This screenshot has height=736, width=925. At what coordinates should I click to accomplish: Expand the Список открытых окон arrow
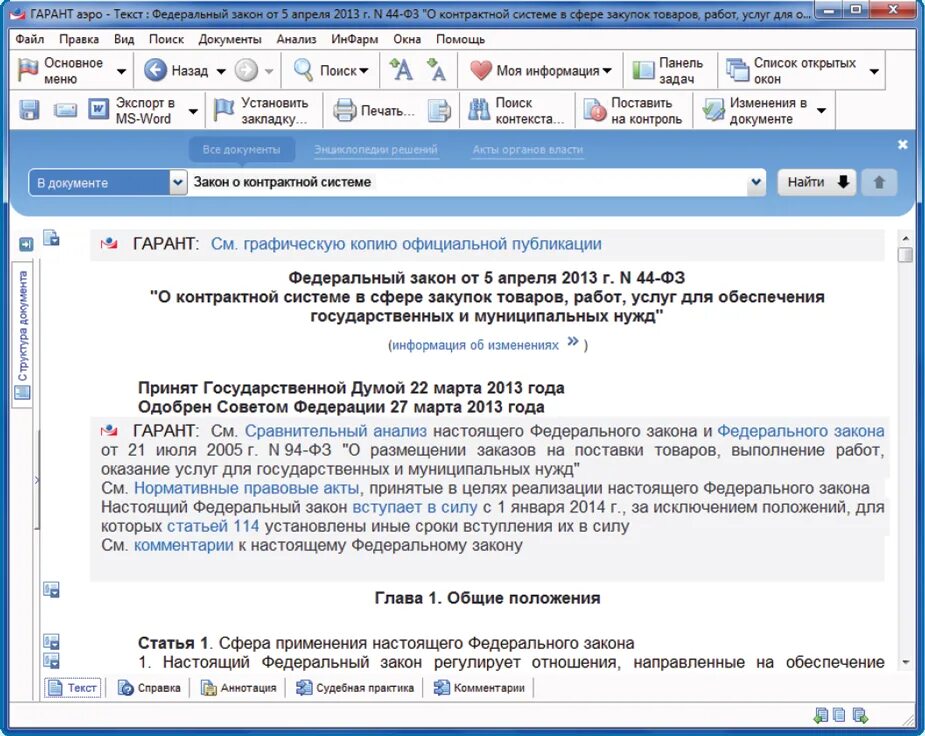coord(874,71)
